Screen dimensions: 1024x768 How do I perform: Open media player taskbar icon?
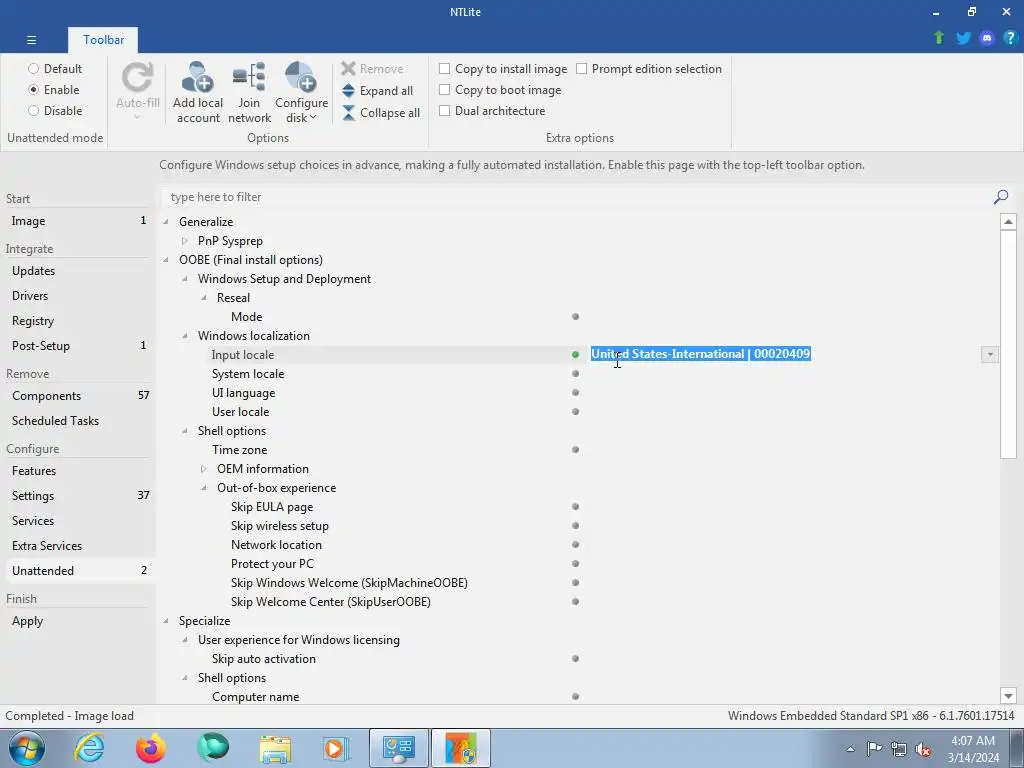coord(337,748)
